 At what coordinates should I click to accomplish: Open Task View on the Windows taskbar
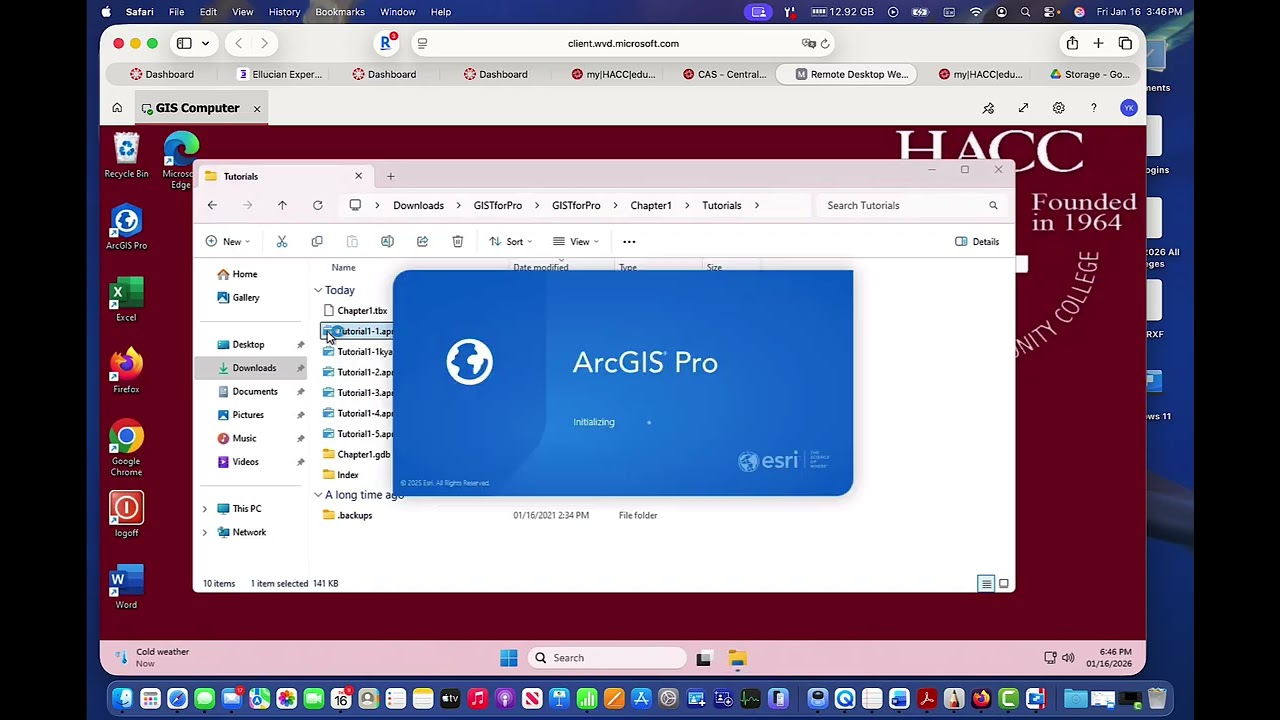pos(704,658)
